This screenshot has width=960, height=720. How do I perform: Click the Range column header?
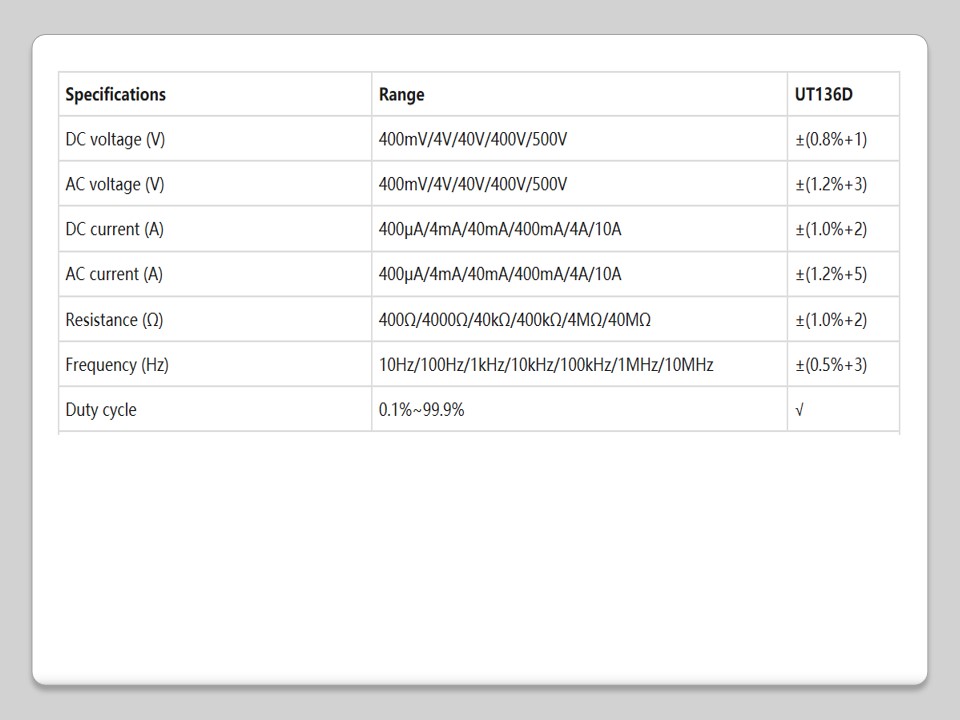click(x=401, y=95)
